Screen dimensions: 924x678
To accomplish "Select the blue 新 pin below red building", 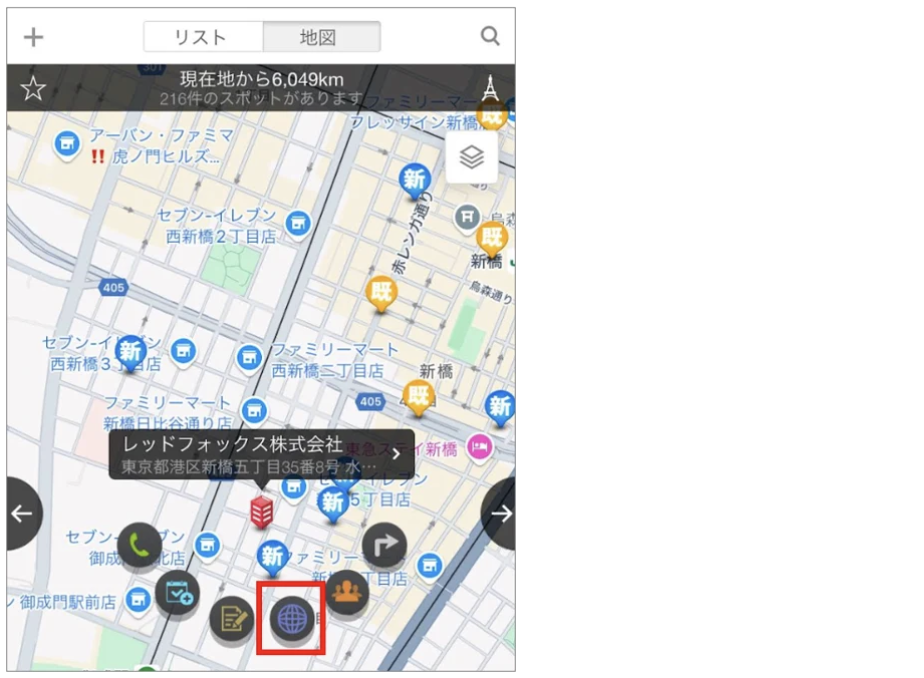I will [272, 557].
